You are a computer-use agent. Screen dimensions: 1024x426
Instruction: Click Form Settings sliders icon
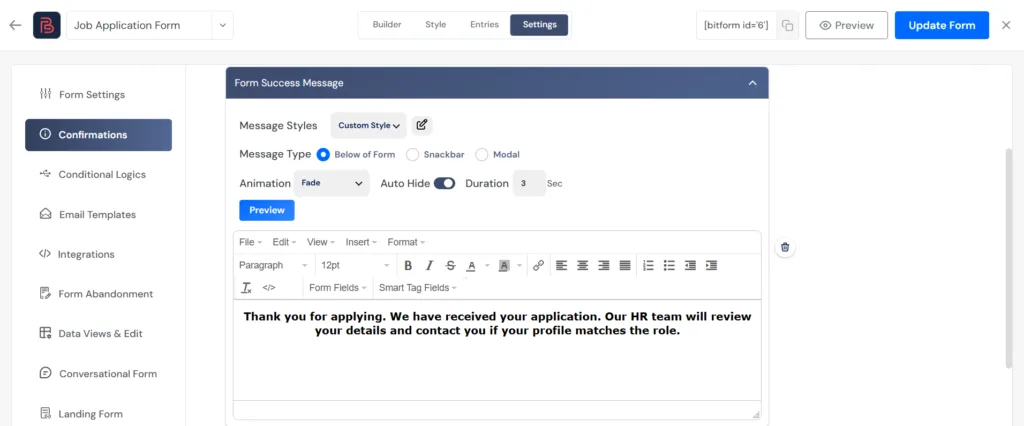point(45,94)
